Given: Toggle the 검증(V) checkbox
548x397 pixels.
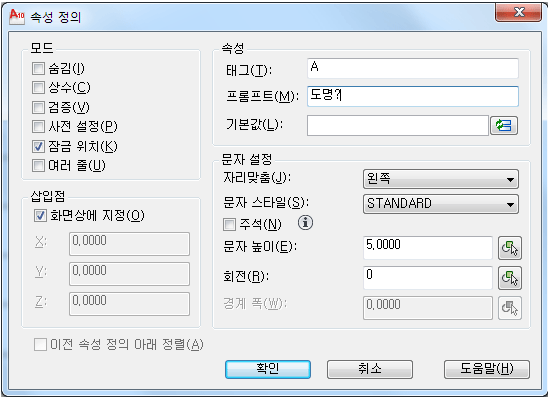Looking at the screenshot, I should pyautogui.click(x=38, y=107).
